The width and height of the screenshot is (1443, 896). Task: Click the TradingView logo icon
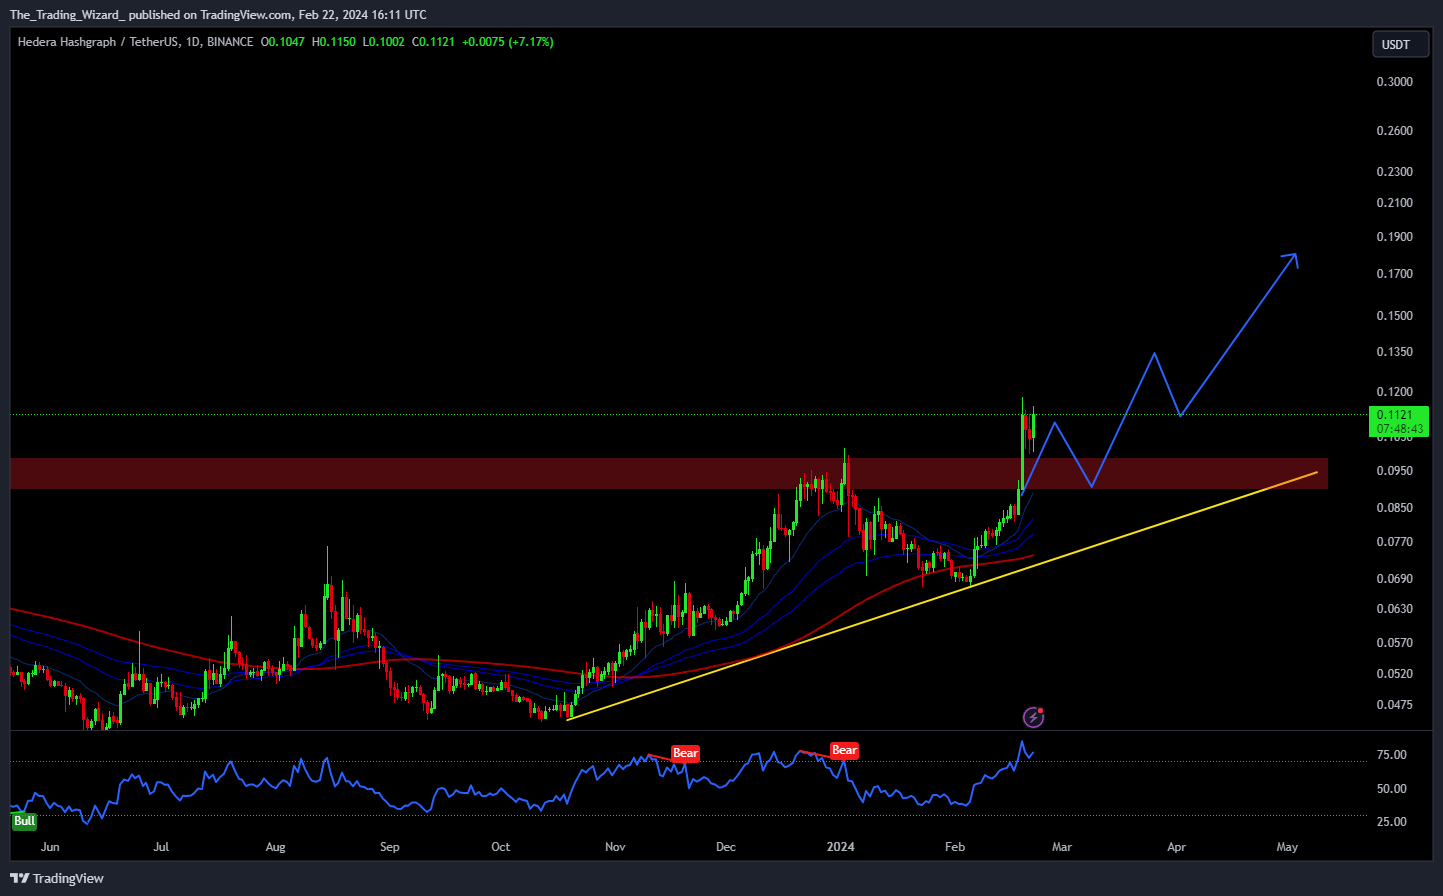19,878
